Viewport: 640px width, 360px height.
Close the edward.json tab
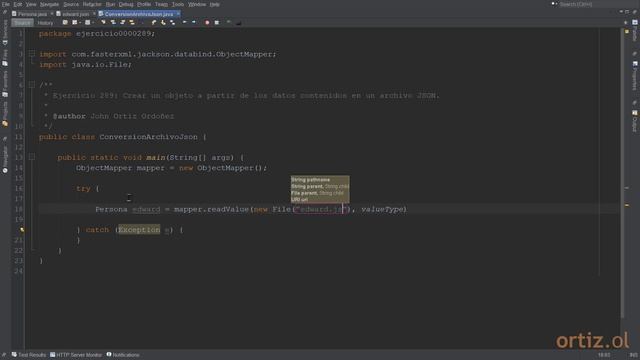click(x=94, y=14)
